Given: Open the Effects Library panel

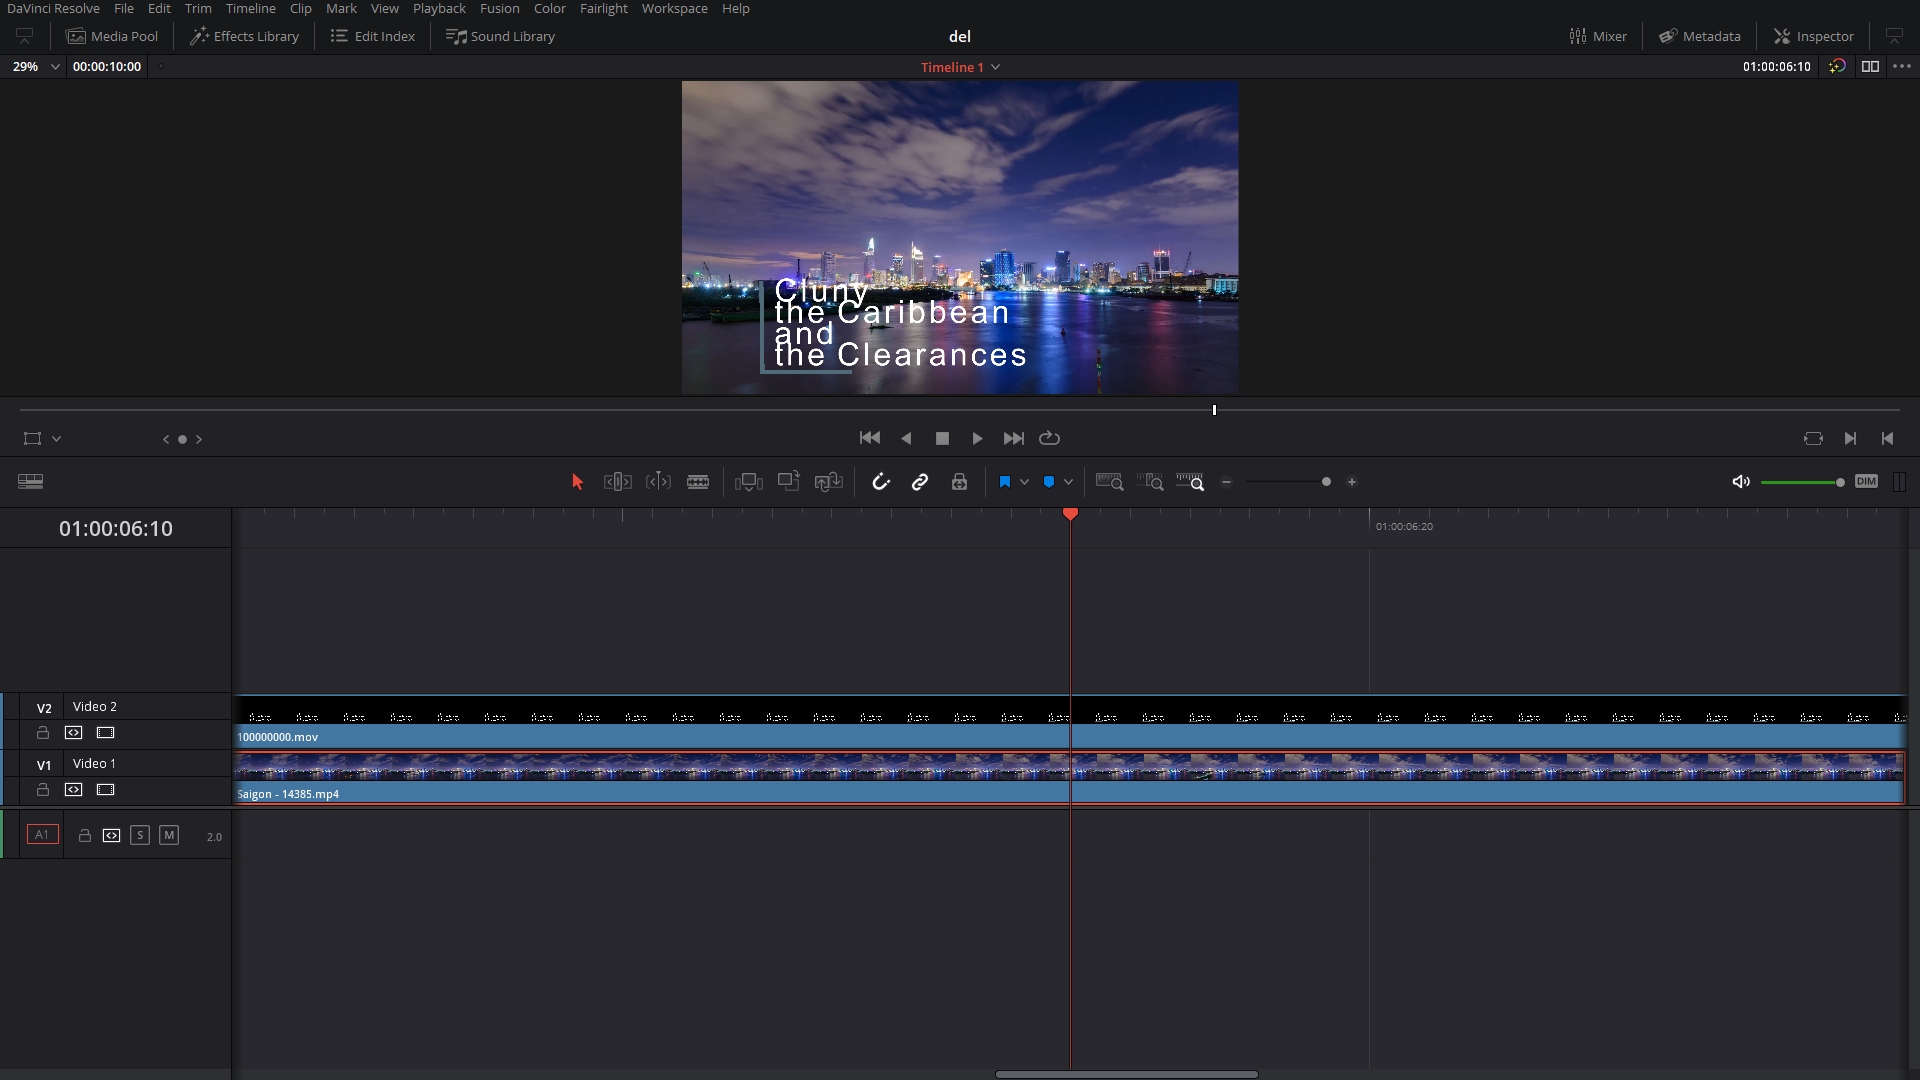Looking at the screenshot, I should (x=245, y=36).
